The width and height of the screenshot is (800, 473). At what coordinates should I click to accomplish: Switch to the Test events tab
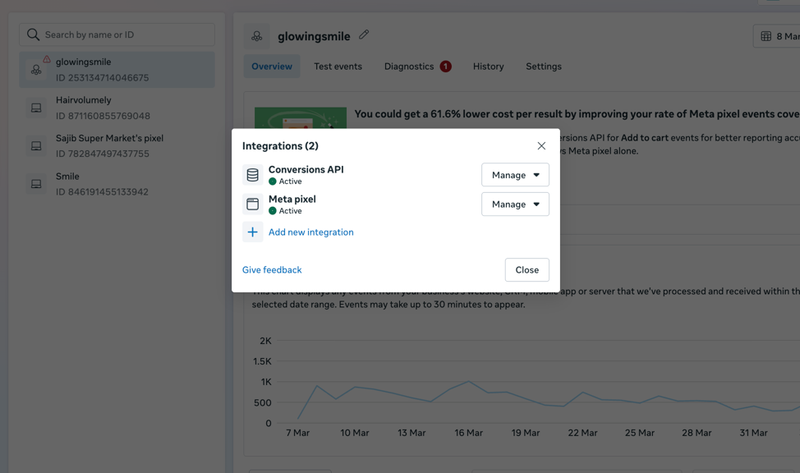(338, 66)
